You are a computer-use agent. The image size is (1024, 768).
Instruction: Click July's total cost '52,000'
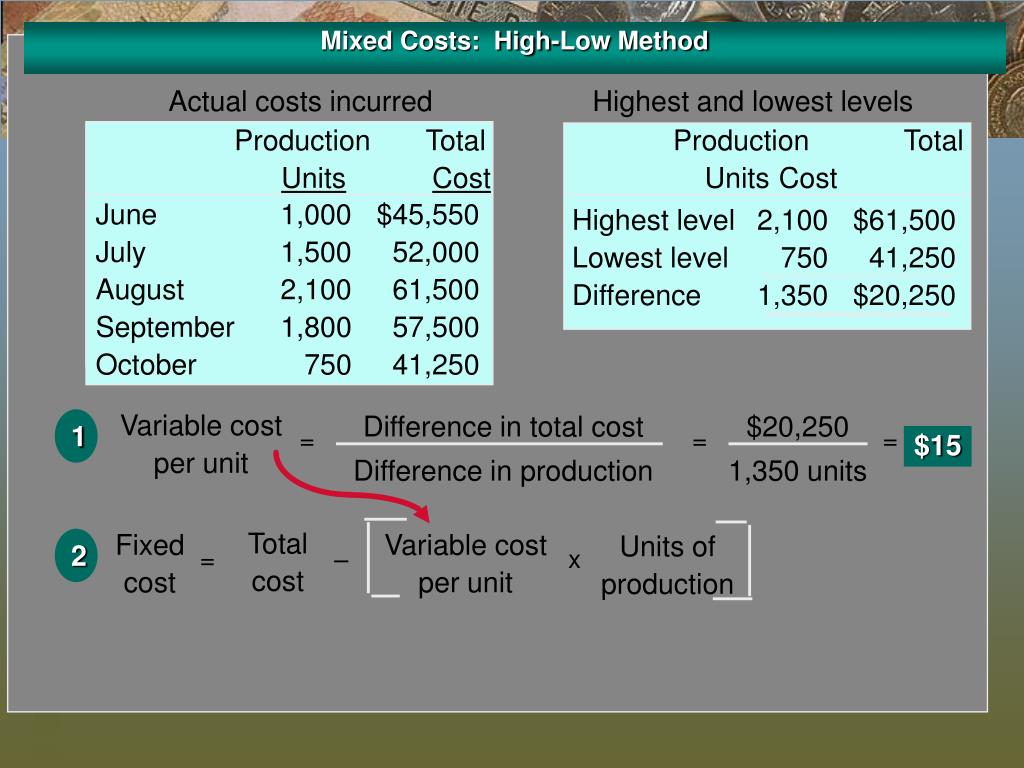(x=436, y=253)
